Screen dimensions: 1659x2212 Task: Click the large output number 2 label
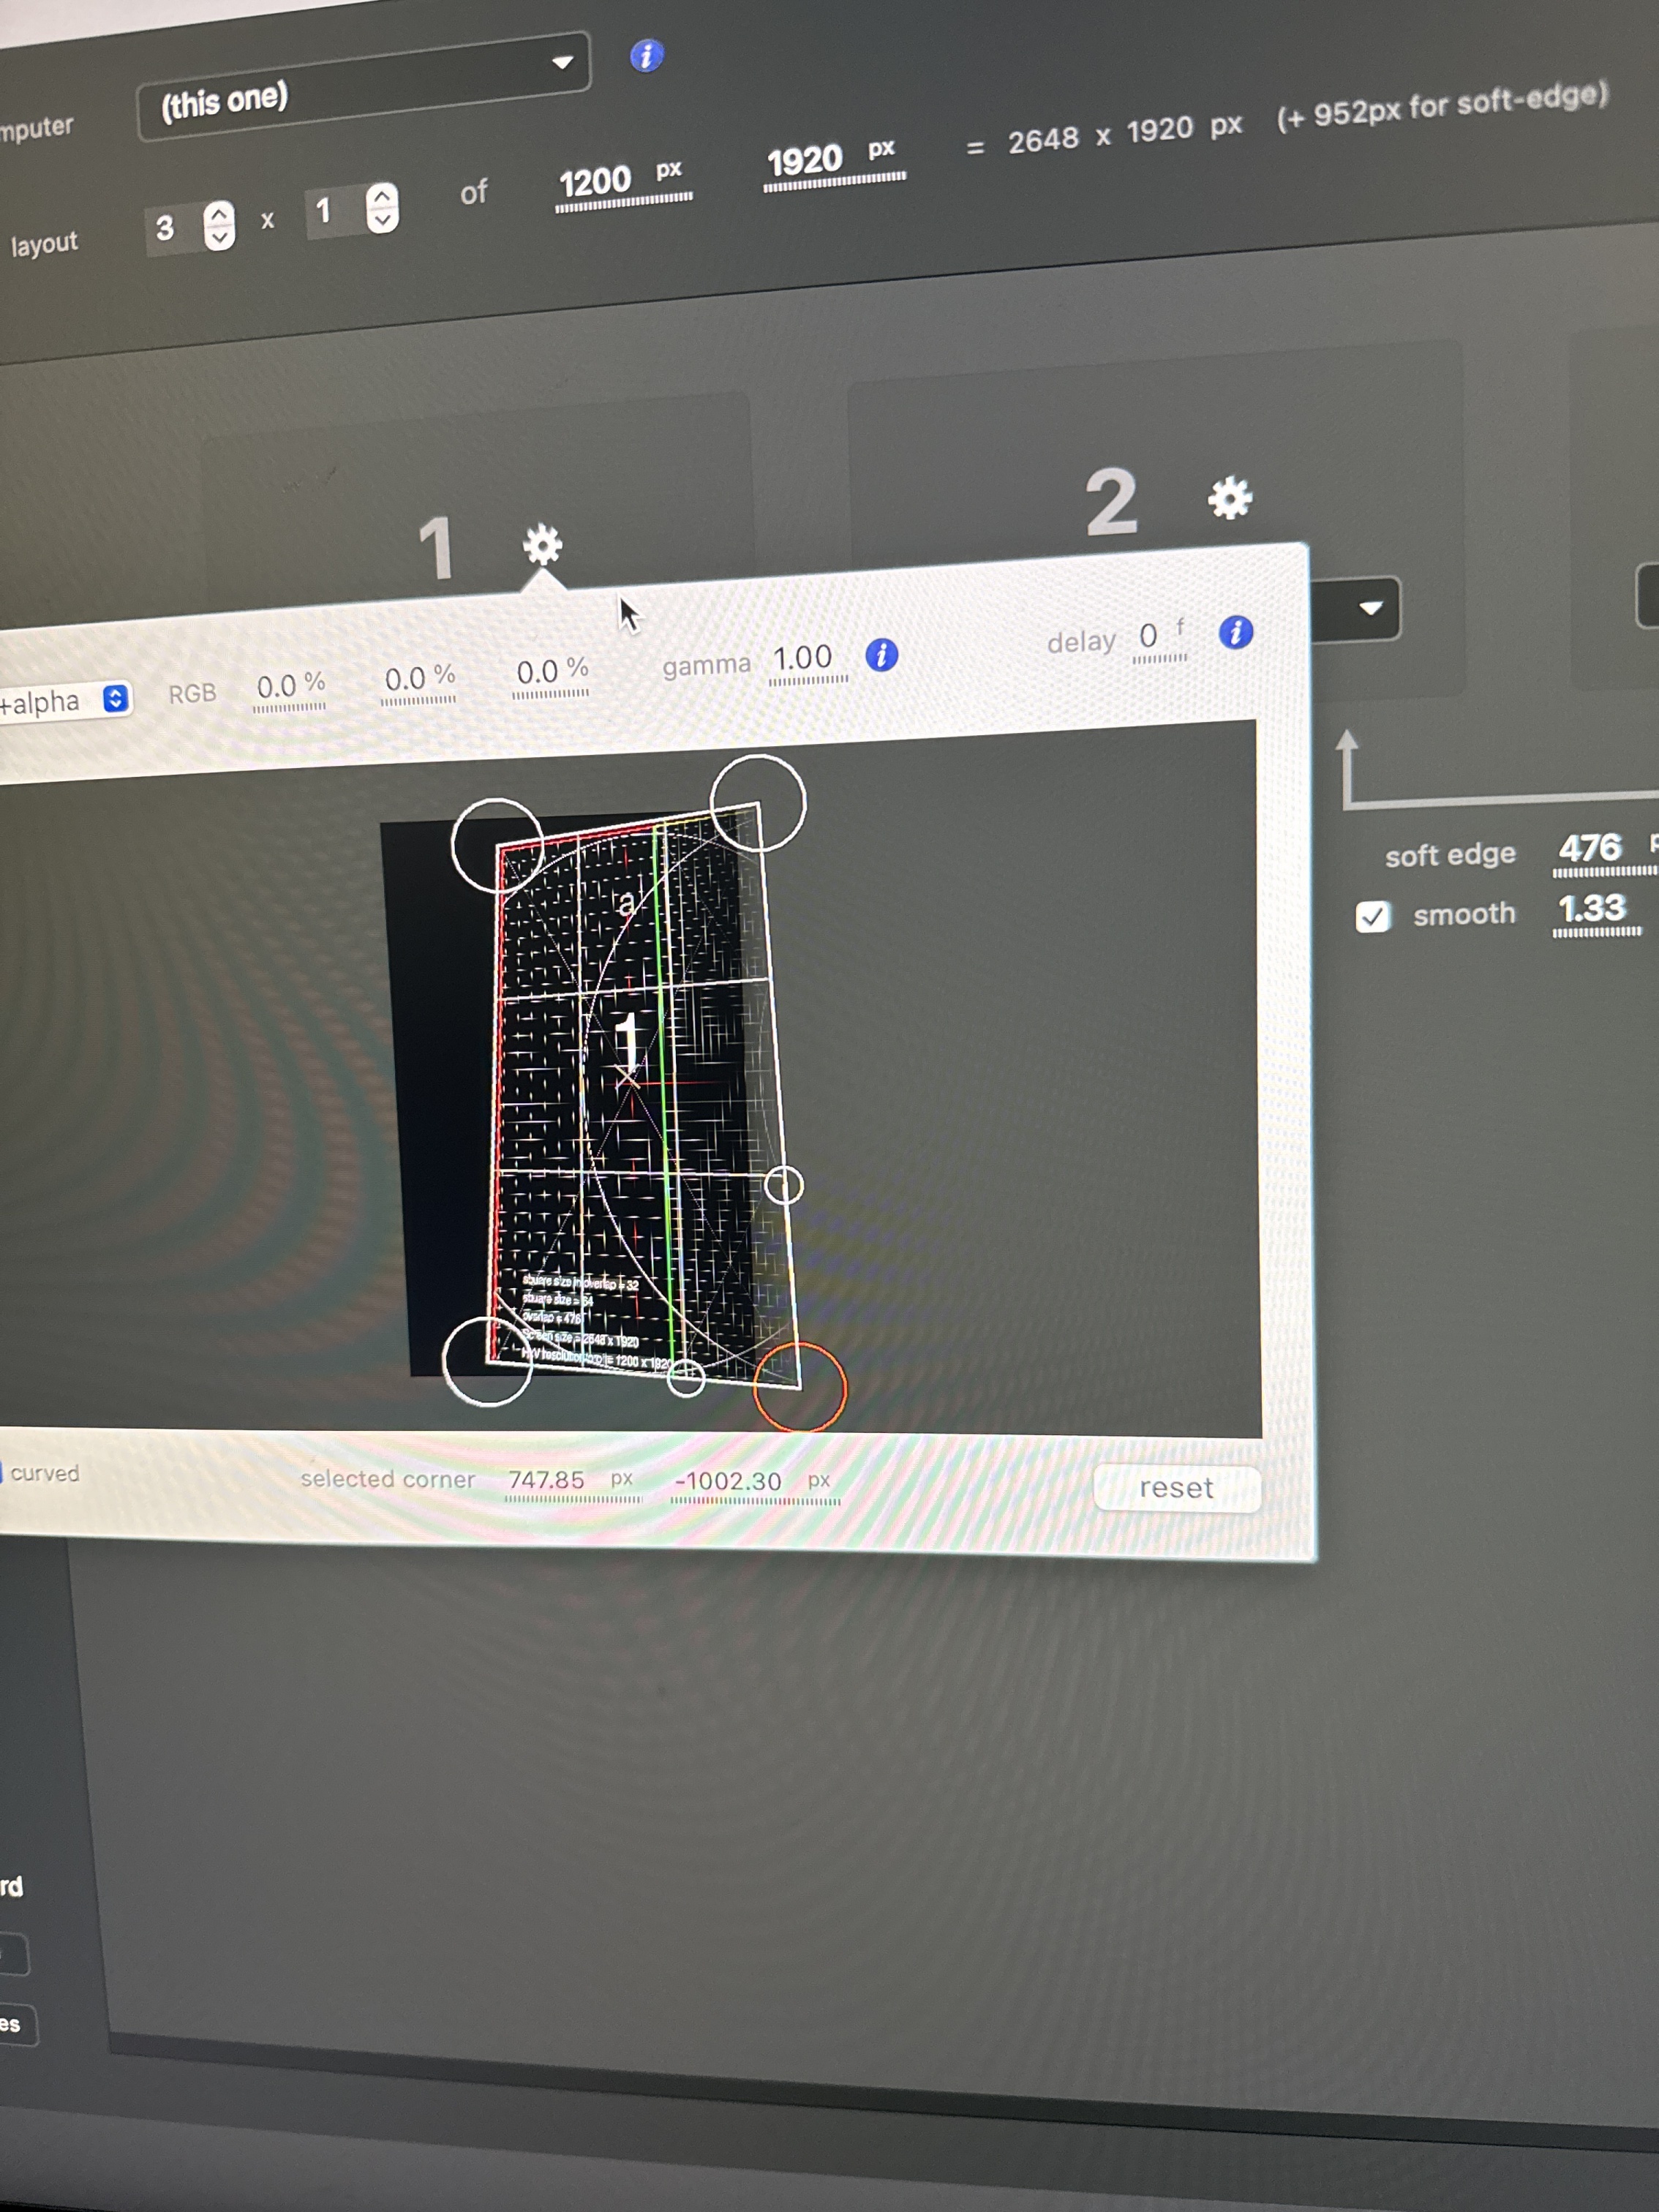pyautogui.click(x=1111, y=501)
